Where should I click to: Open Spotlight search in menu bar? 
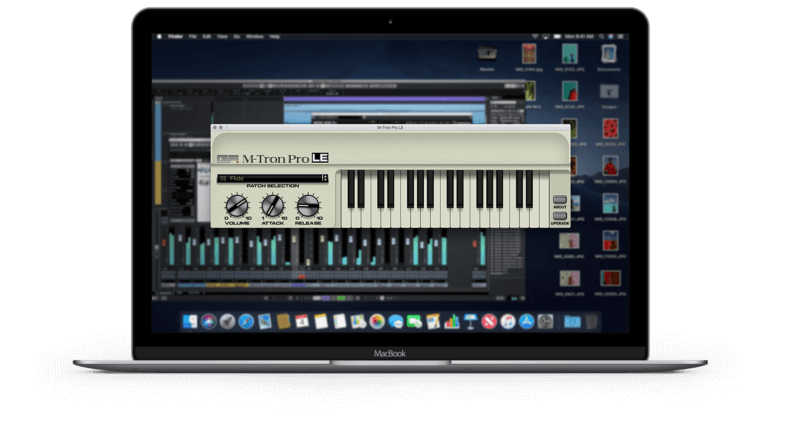point(602,37)
